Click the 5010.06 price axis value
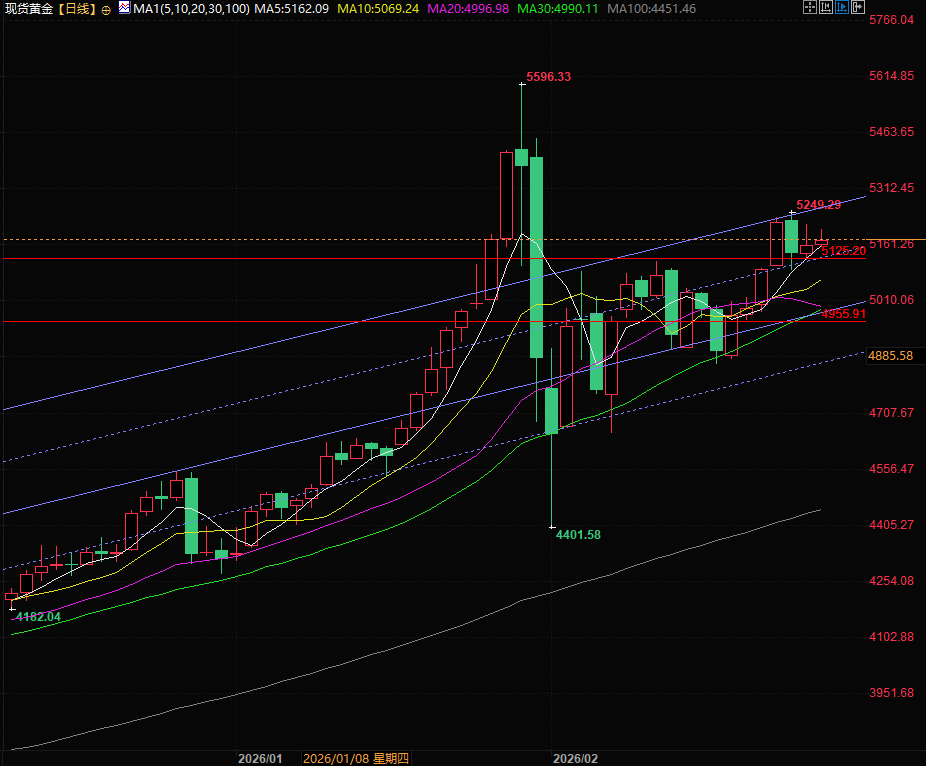Viewport: 926px width, 766px height. tap(891, 300)
